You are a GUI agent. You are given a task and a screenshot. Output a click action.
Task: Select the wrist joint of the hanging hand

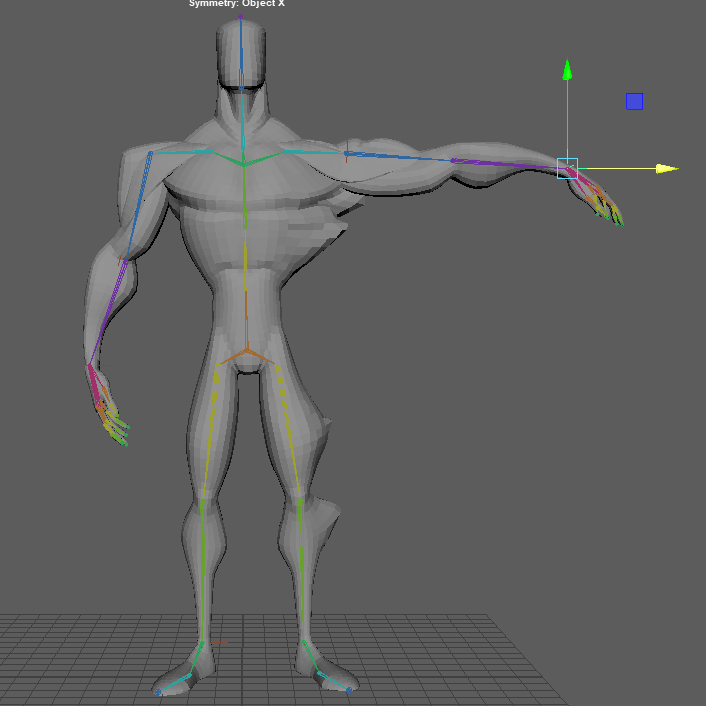tap(91, 364)
